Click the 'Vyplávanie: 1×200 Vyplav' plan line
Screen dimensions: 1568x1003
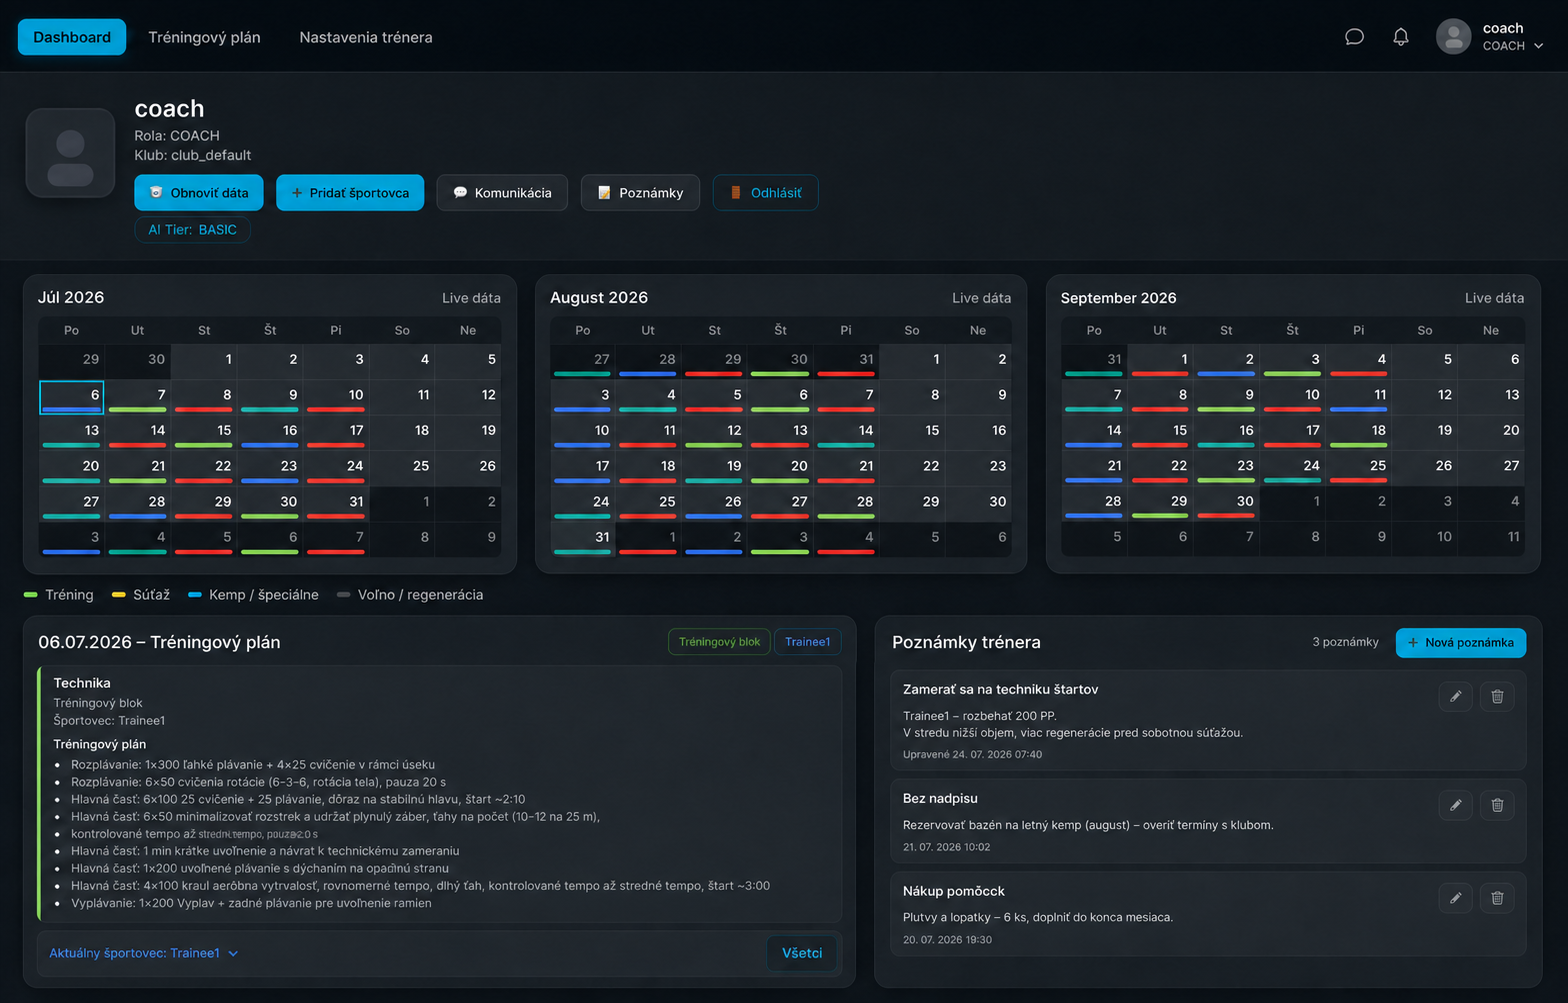coord(251,903)
